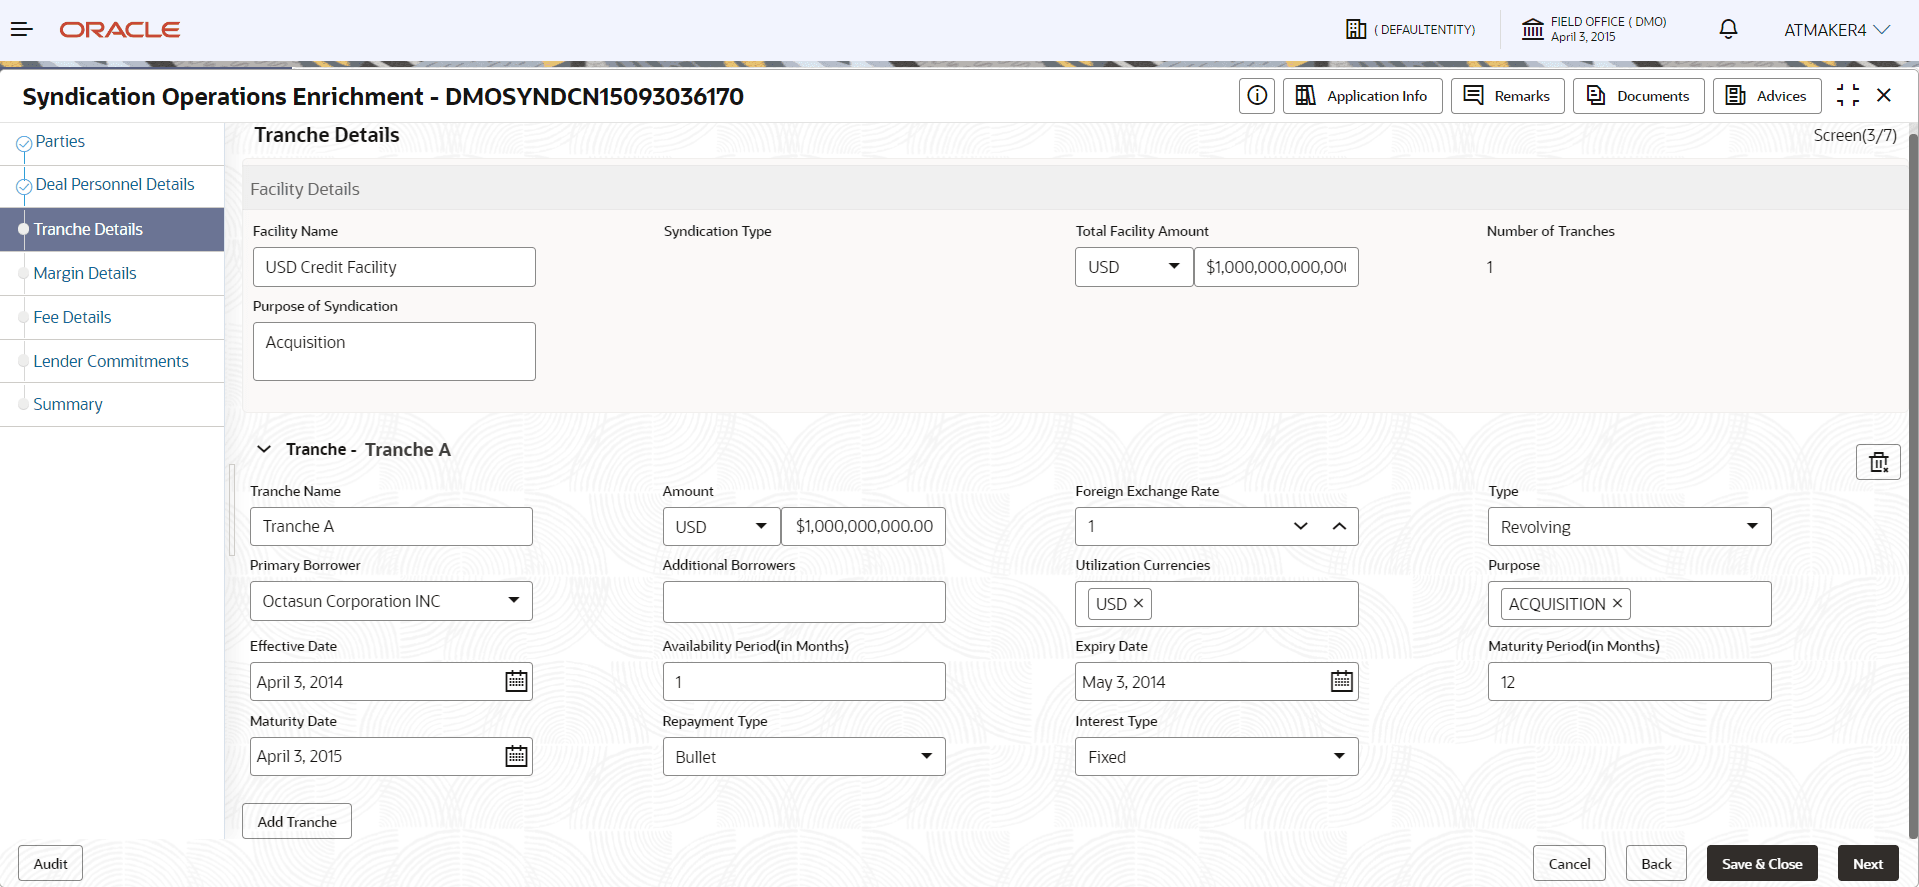Click the Additional Borrowers field

(x=804, y=602)
